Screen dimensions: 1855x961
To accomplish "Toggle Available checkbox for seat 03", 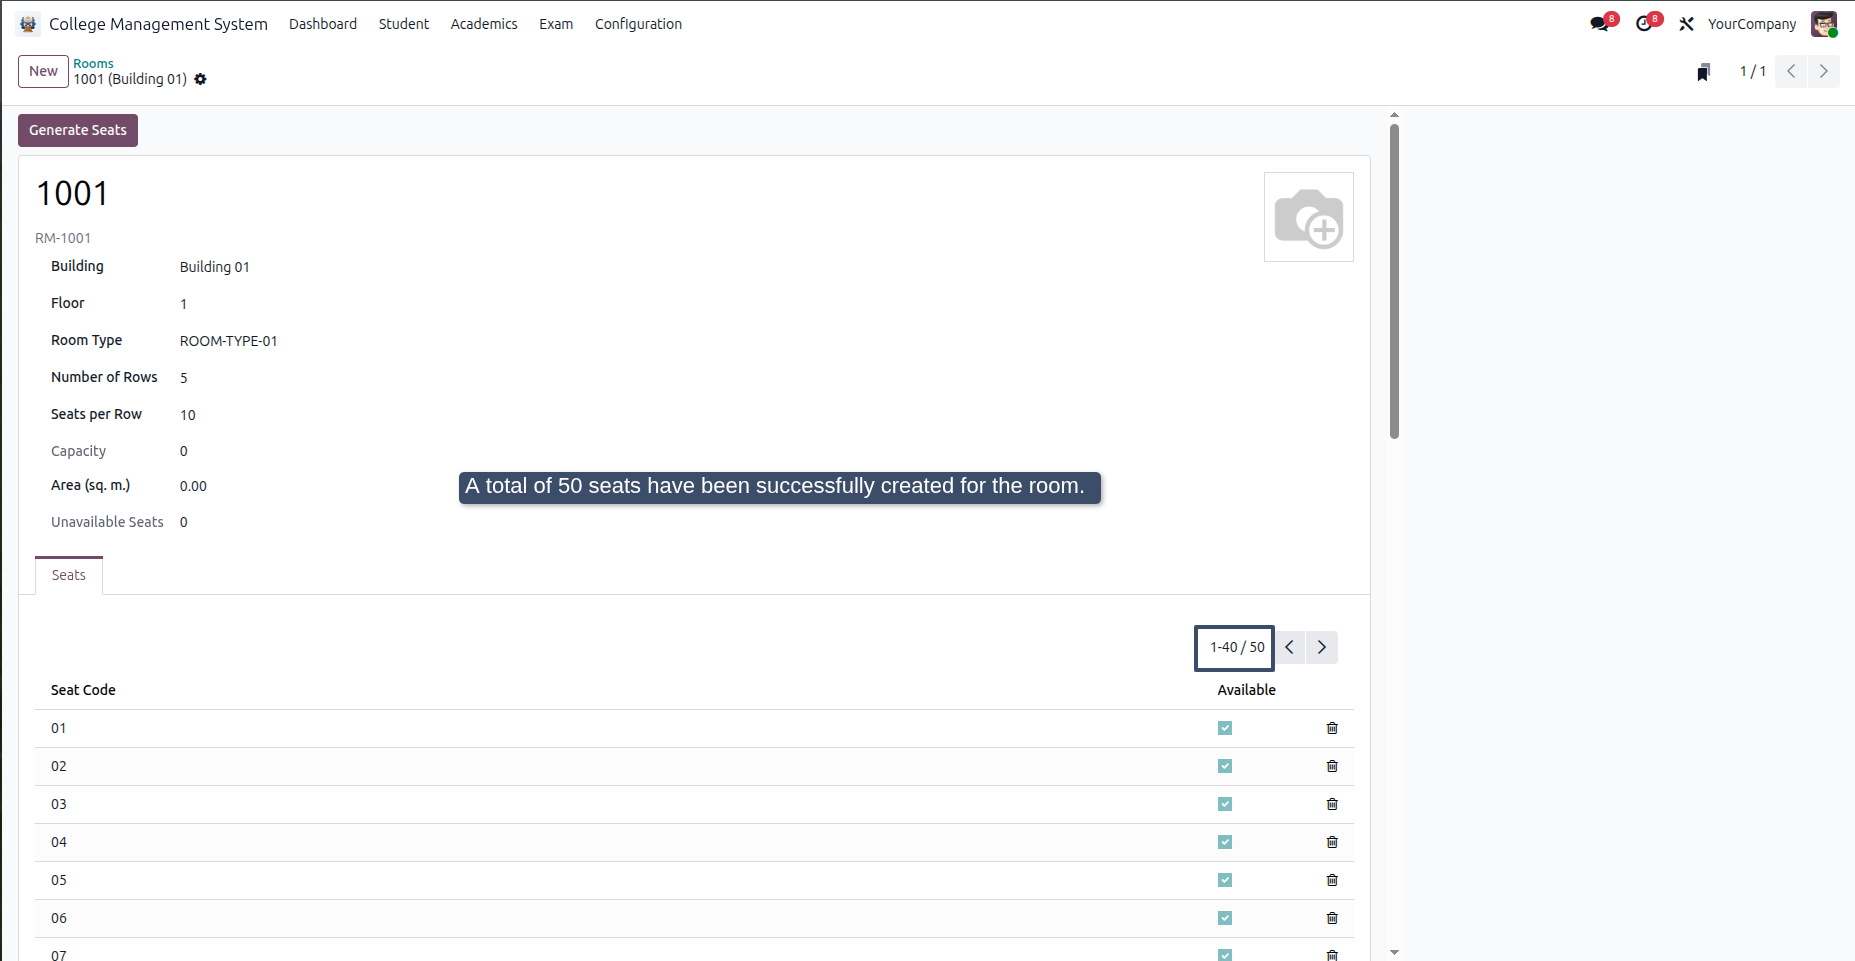I will pyautogui.click(x=1225, y=804).
